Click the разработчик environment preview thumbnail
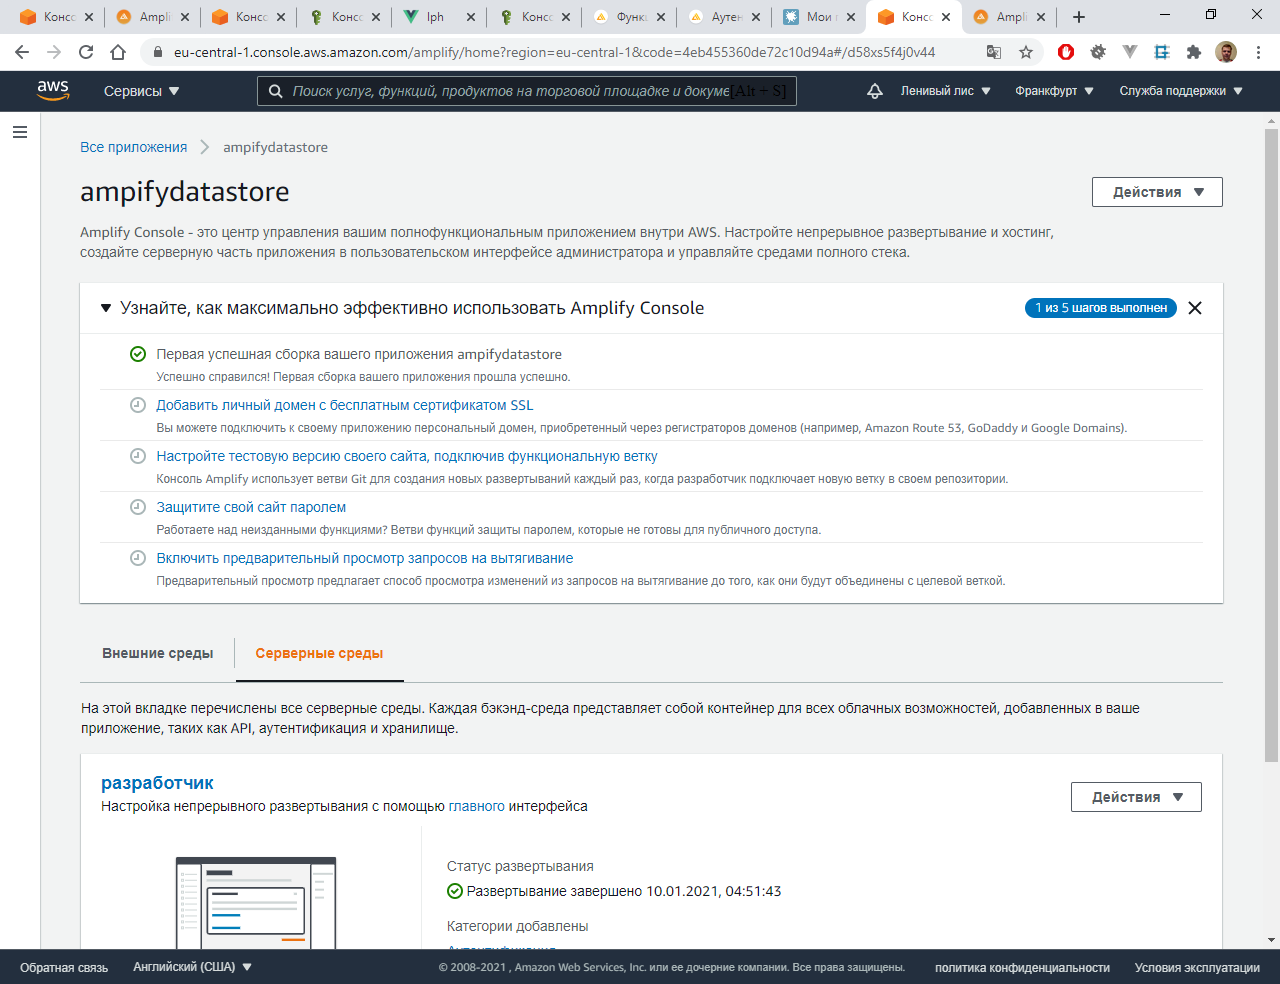Viewport: 1280px width, 984px height. click(256, 902)
